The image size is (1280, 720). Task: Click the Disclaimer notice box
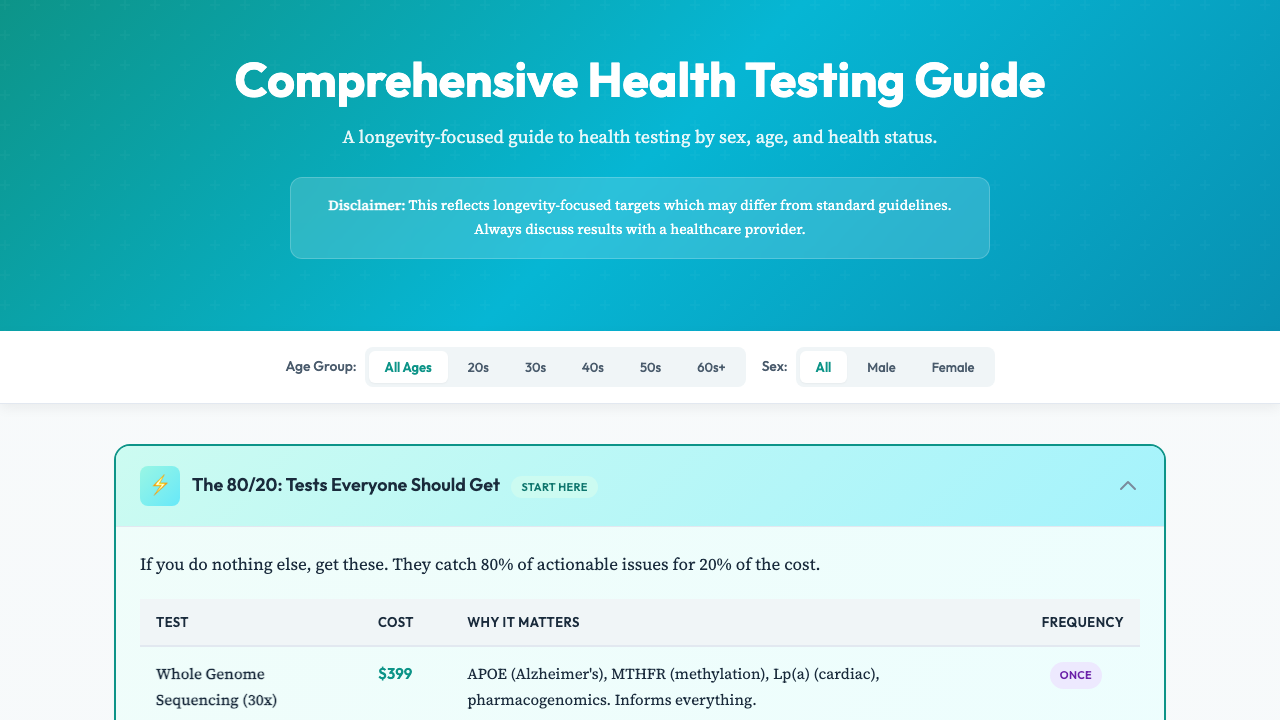[639, 217]
